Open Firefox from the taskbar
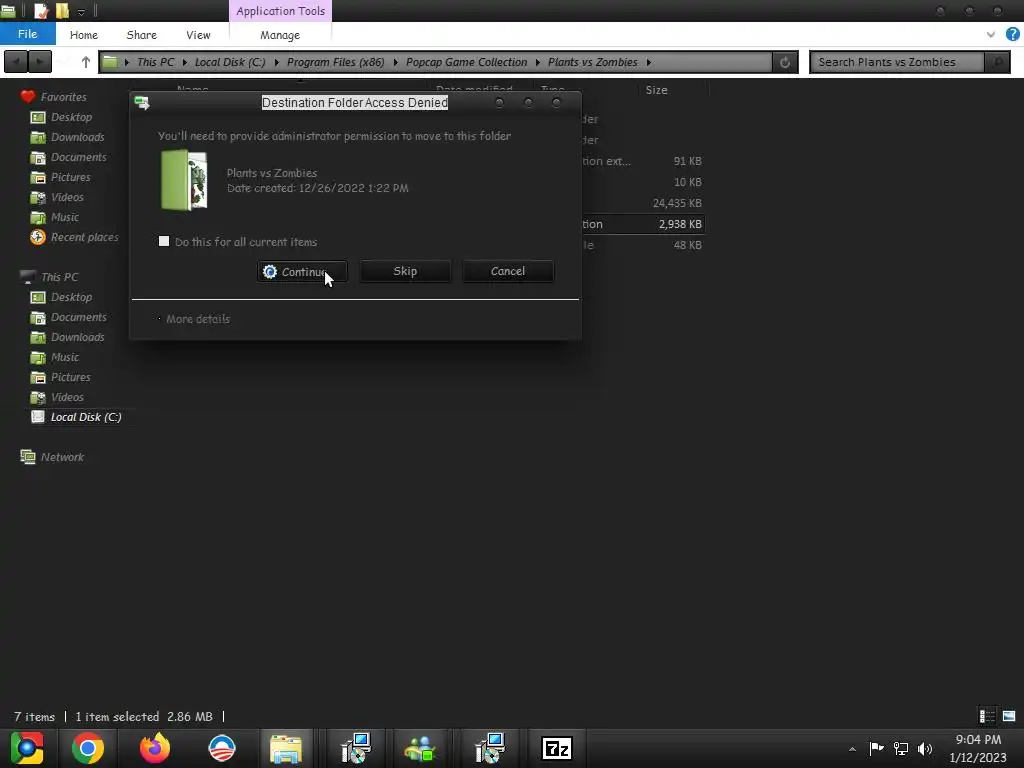This screenshot has width=1024, height=768. coord(155,748)
